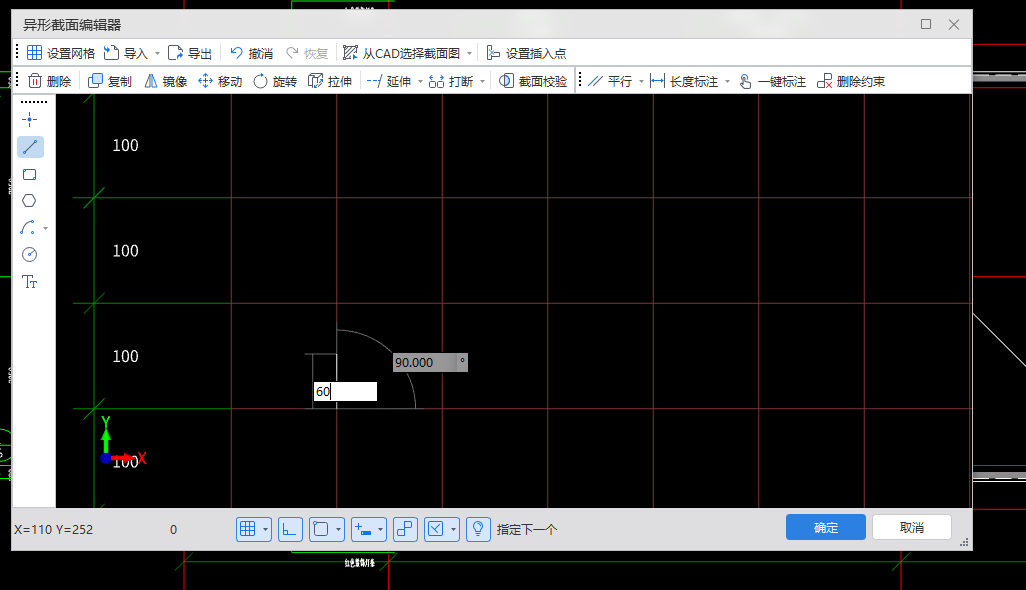Select the 长度标注 length dimension tool
This screenshot has height=590, width=1026.
pos(684,81)
